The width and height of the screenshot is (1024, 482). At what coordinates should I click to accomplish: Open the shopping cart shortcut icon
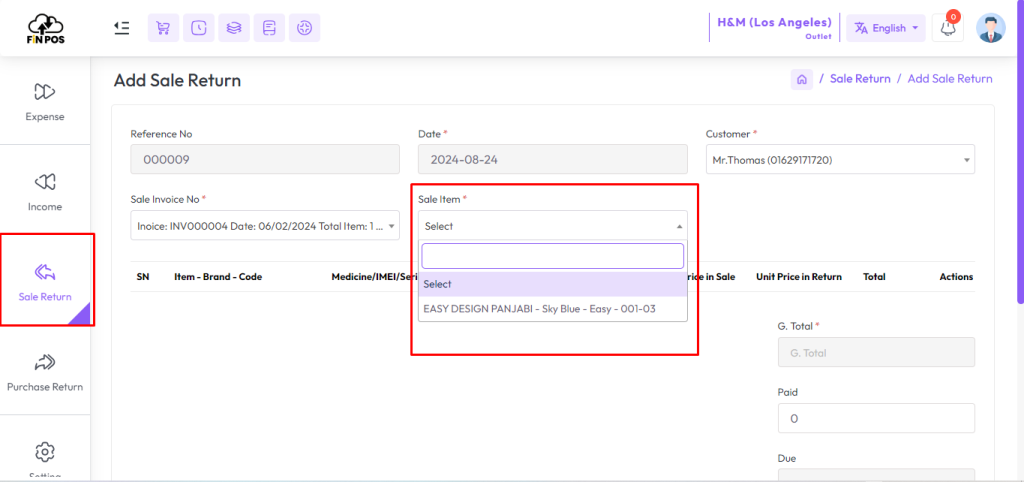(163, 28)
